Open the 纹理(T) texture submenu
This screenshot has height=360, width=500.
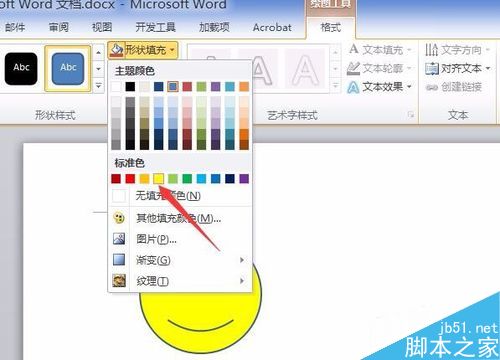180,281
